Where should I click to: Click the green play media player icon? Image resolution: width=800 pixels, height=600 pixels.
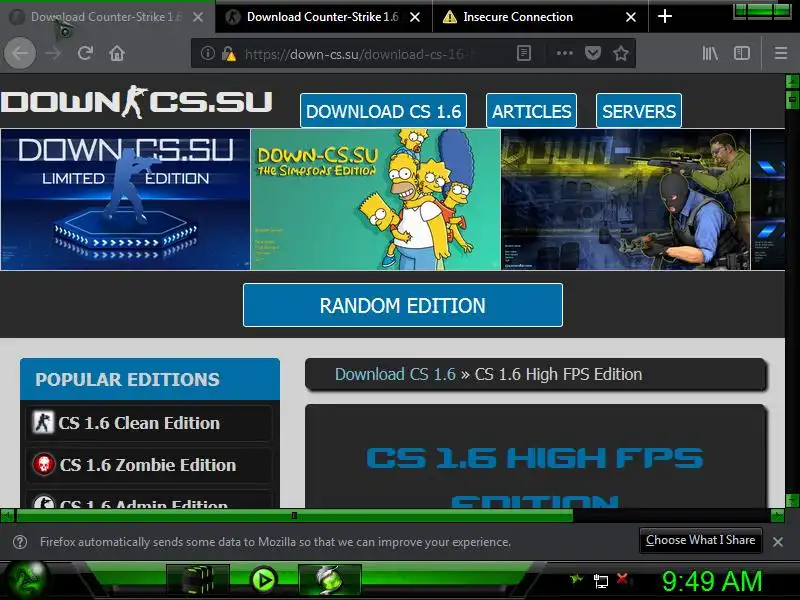coord(264,580)
